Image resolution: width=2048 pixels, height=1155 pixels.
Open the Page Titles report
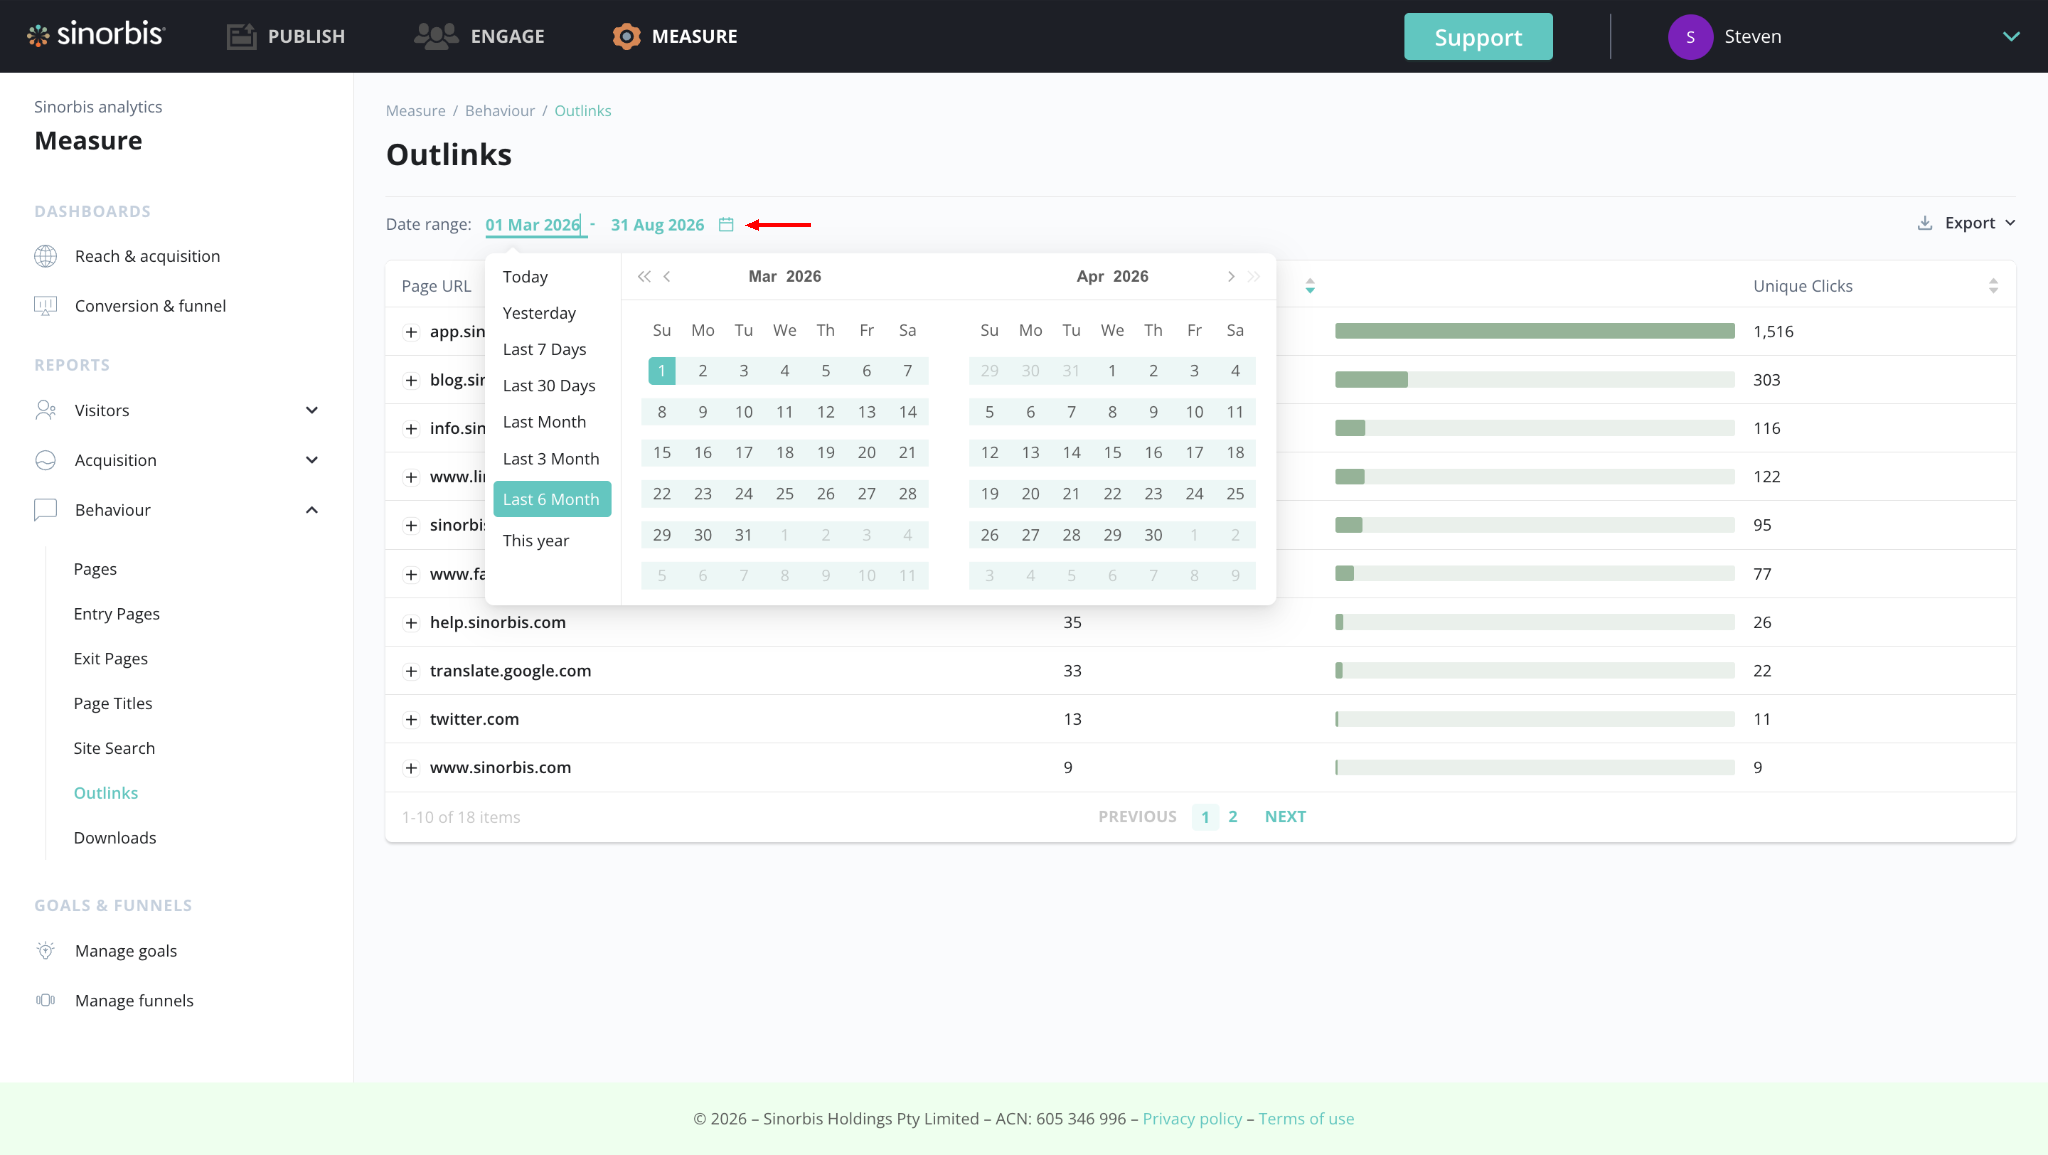[113, 704]
